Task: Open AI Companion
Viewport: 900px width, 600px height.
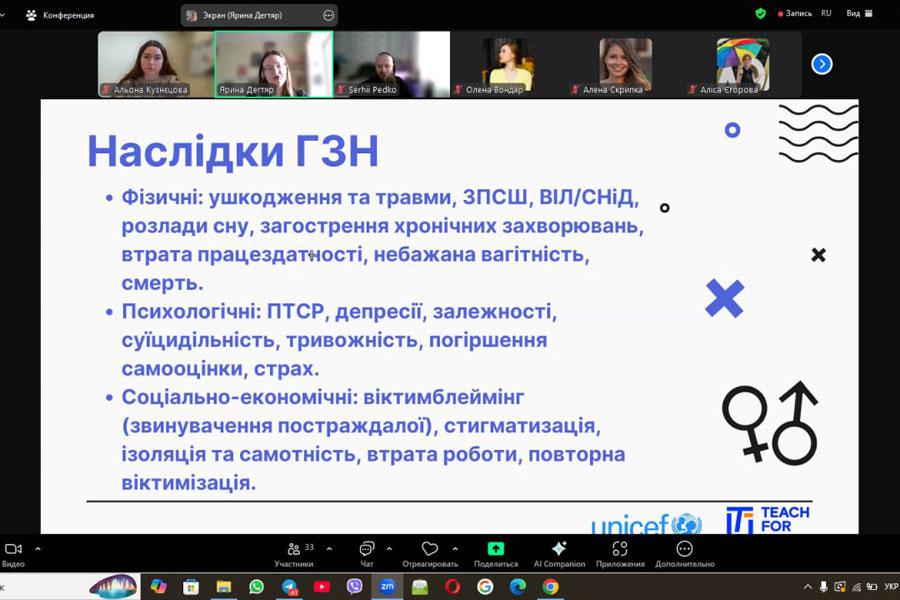Action: pyautogui.click(x=559, y=551)
